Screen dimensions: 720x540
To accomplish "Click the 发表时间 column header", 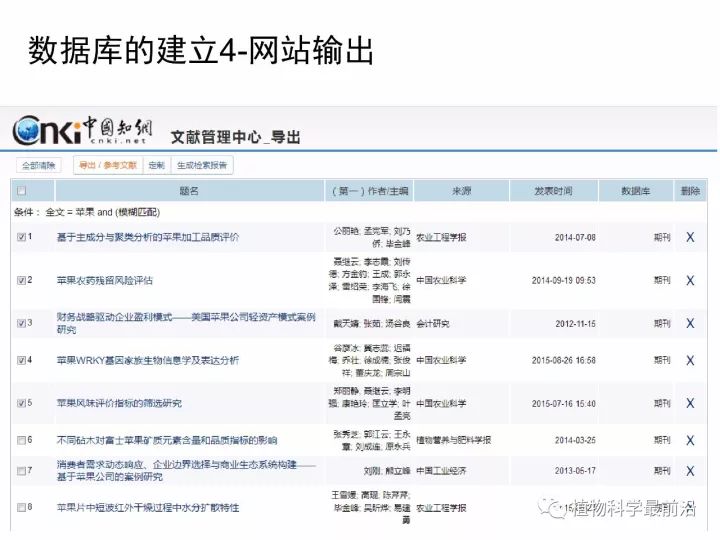I will click(x=553, y=191).
